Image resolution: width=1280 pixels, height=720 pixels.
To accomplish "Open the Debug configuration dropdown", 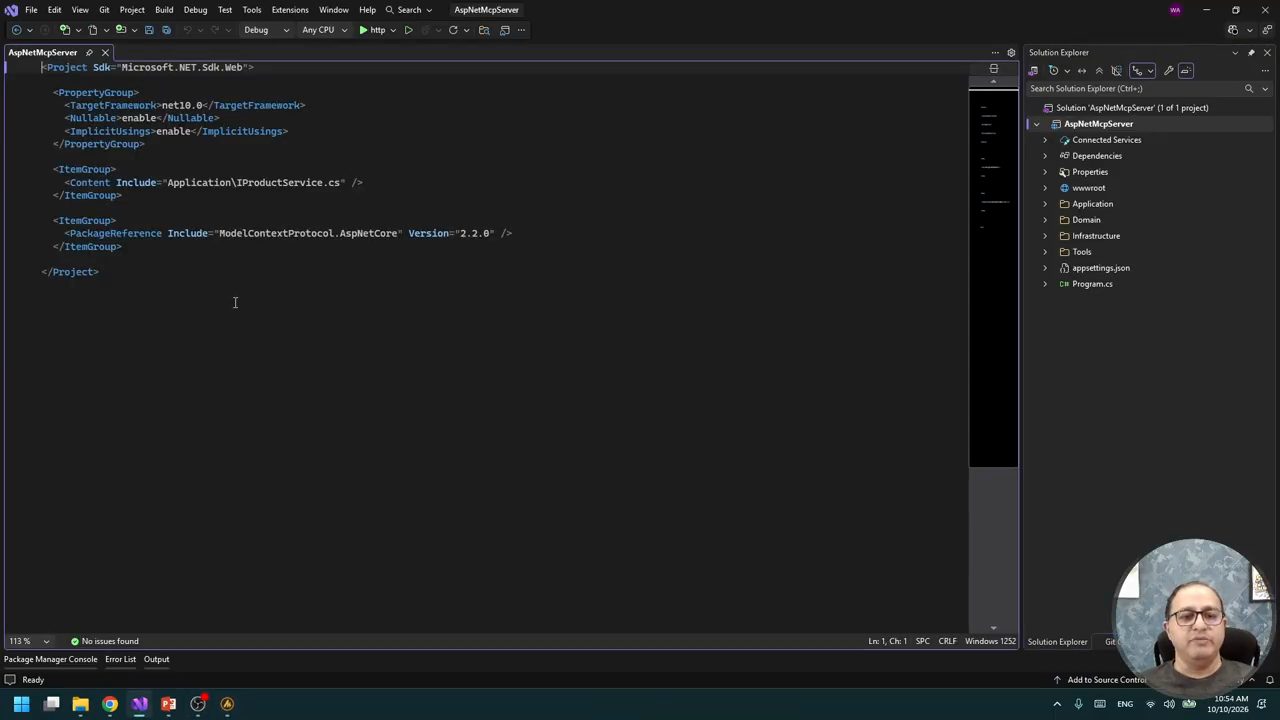I will (267, 30).
